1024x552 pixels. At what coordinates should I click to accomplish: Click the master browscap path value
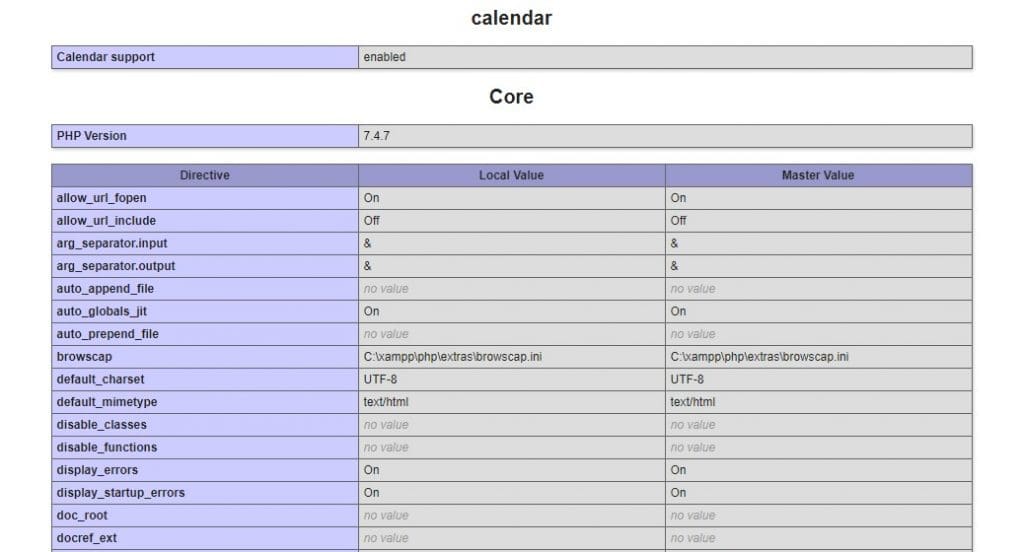click(760, 357)
